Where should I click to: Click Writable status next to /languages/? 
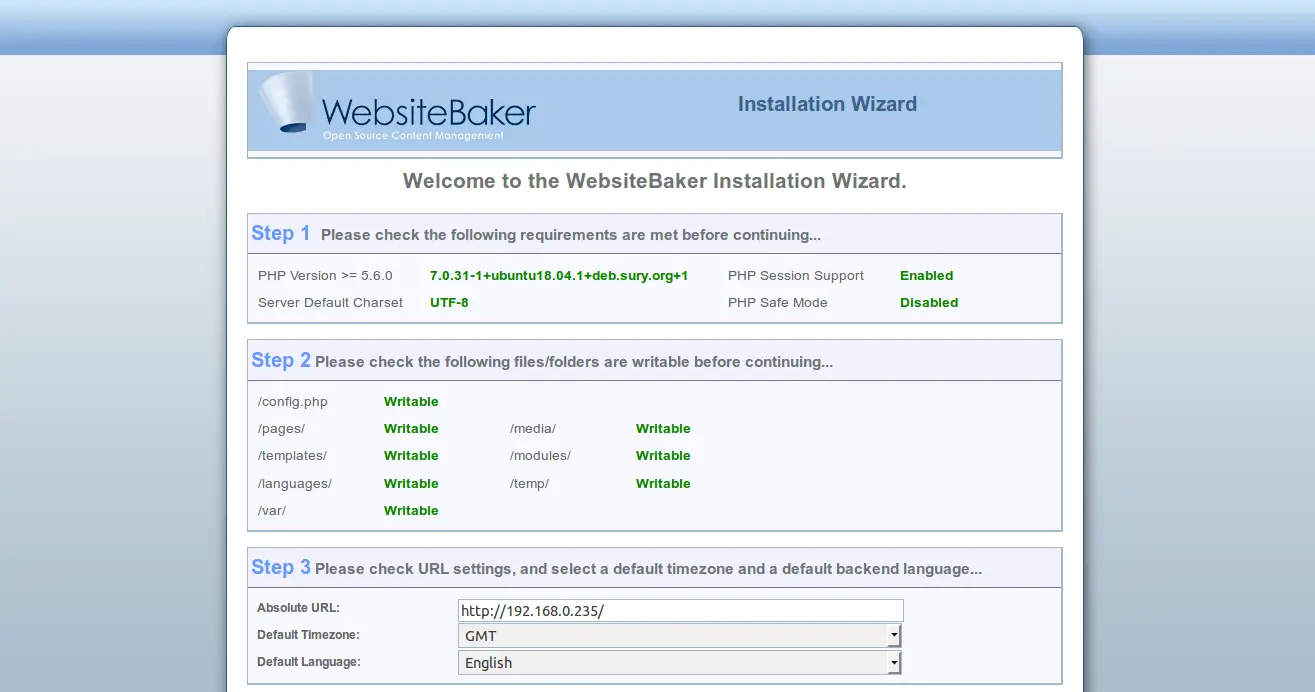[411, 484]
